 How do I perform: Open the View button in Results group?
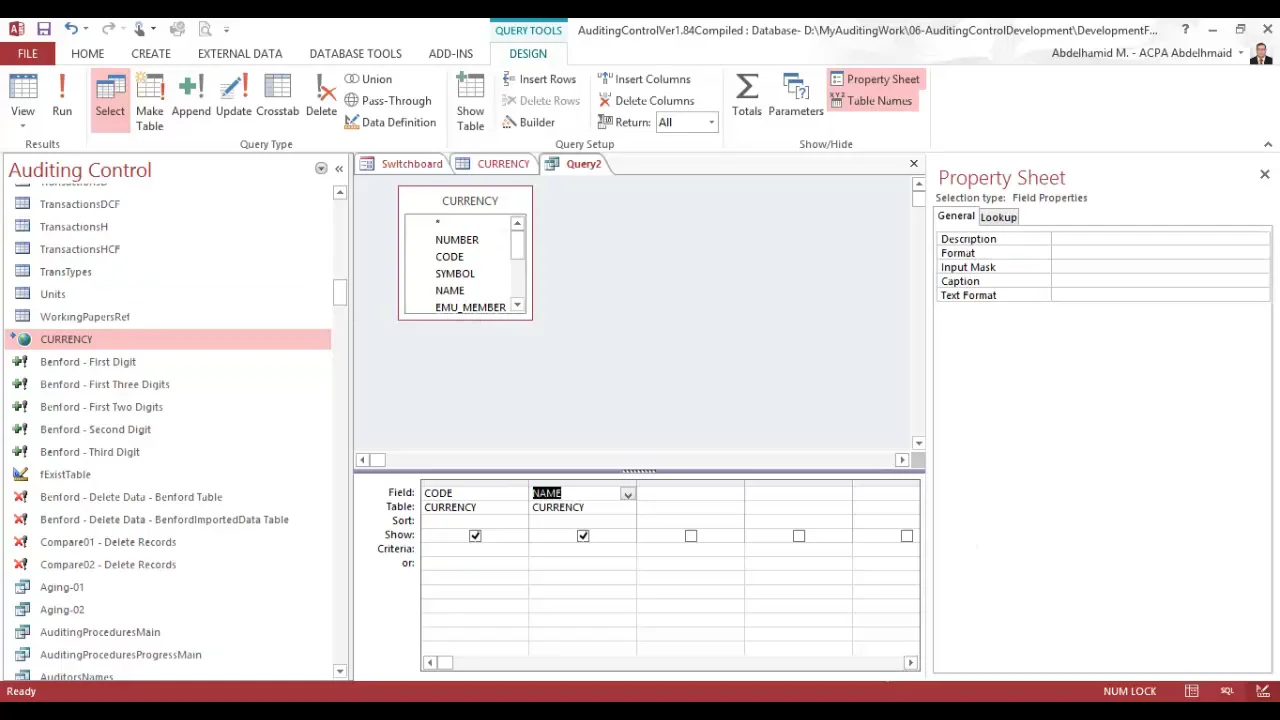point(22,101)
